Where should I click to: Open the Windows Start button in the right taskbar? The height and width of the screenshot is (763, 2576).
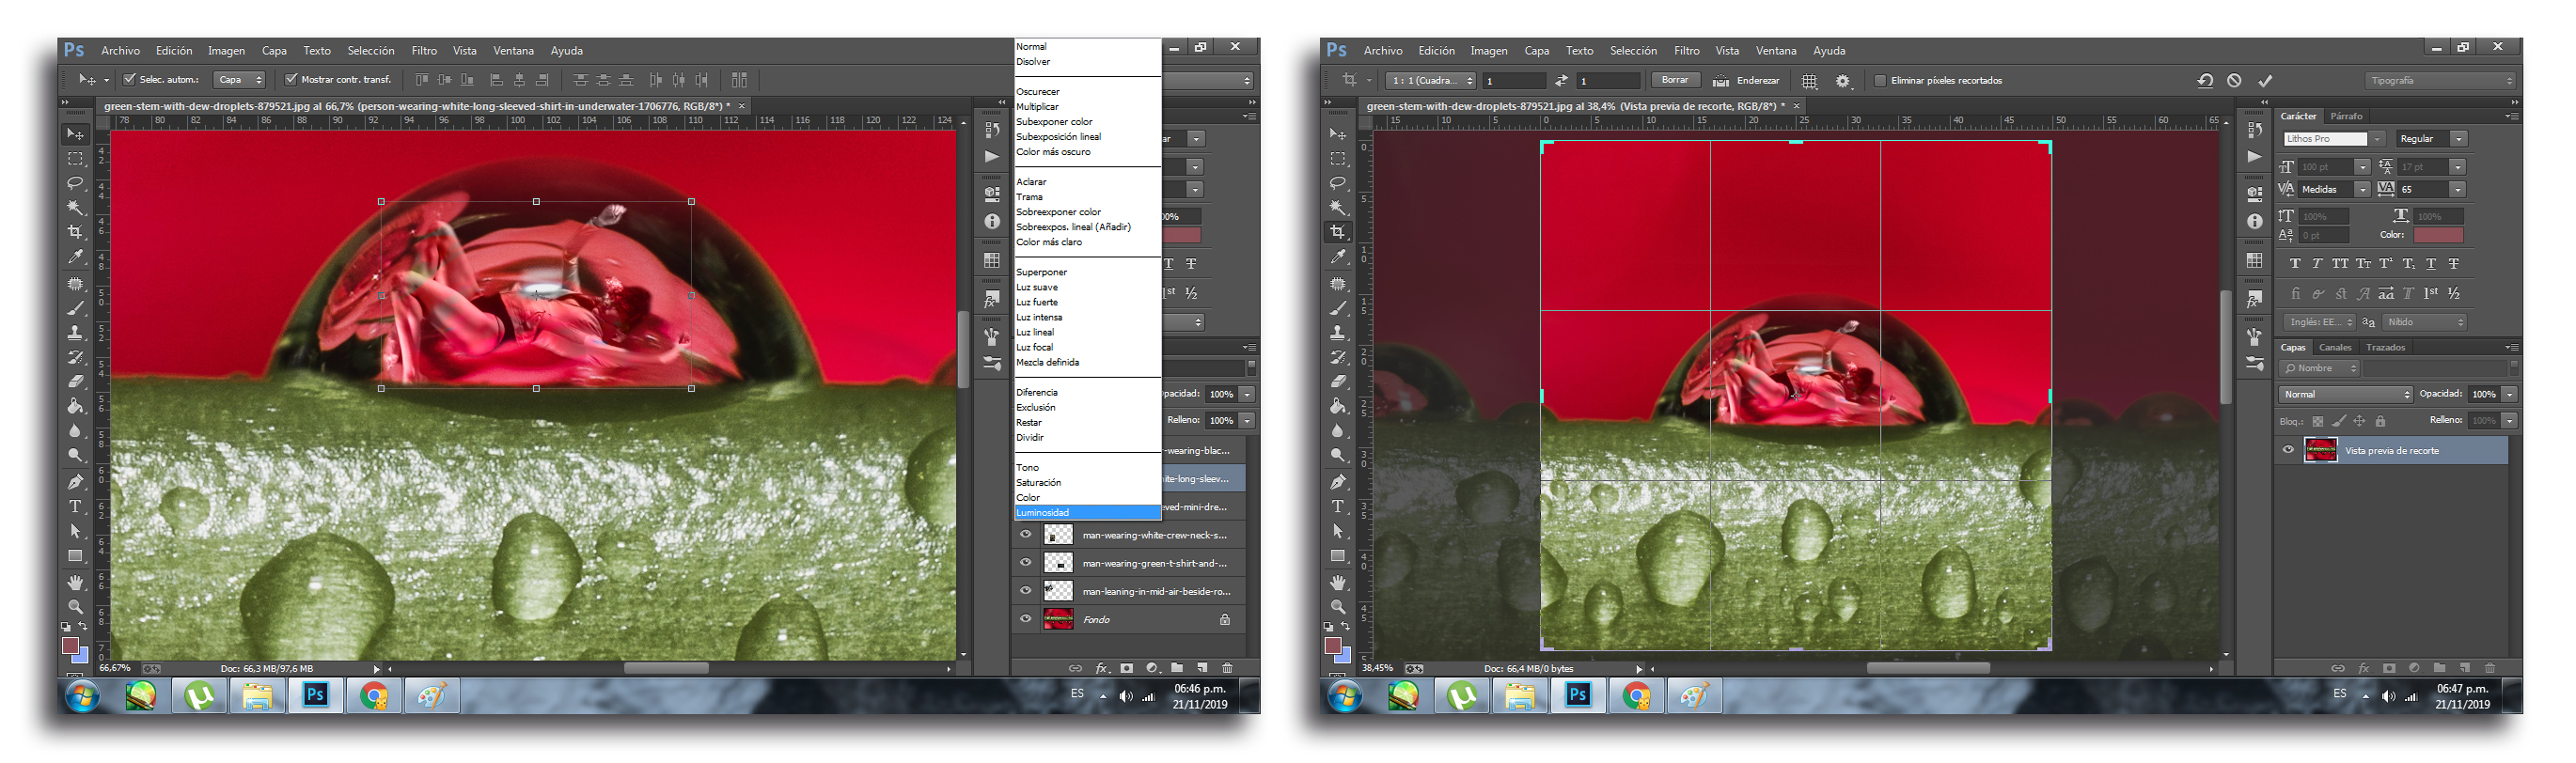[x=1345, y=695]
